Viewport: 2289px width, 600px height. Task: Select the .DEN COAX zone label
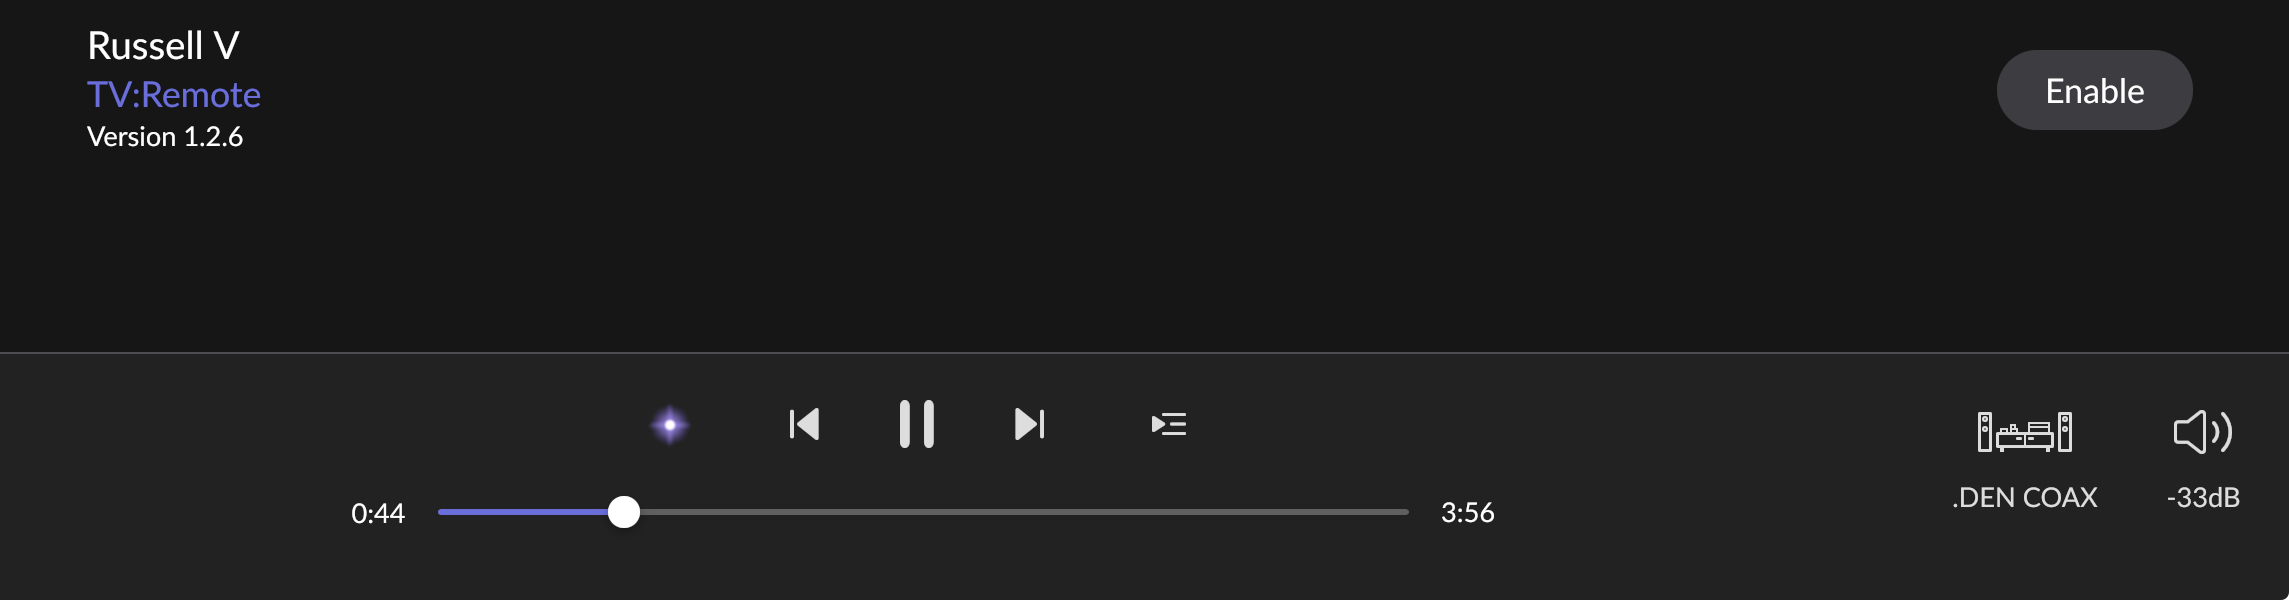pos(2025,497)
